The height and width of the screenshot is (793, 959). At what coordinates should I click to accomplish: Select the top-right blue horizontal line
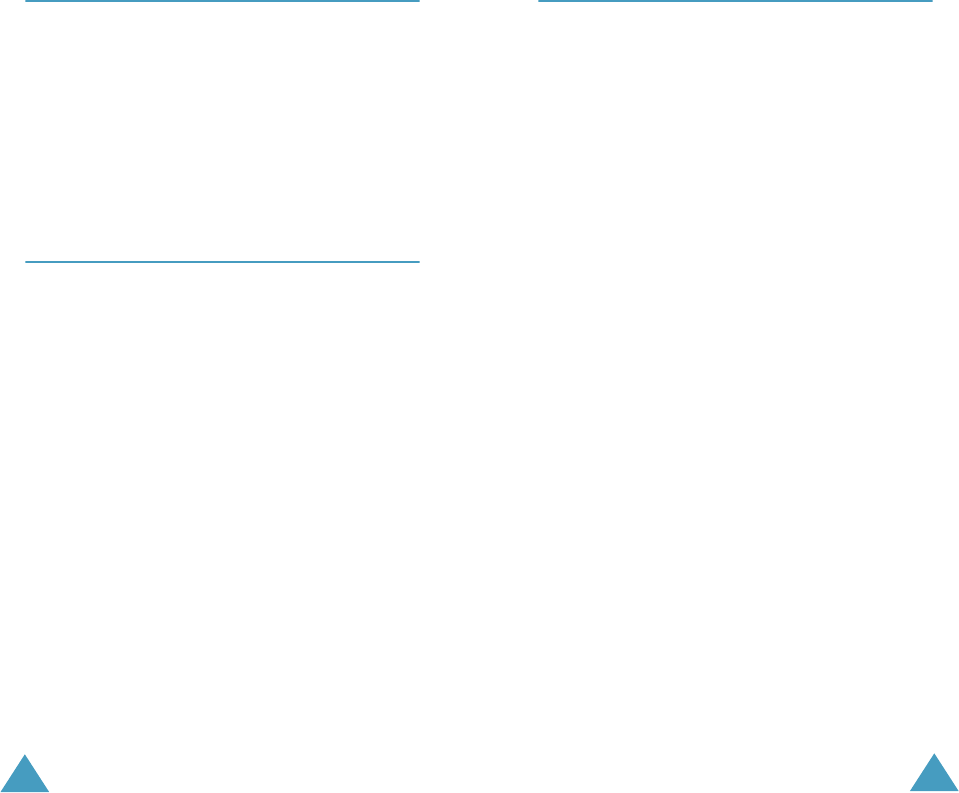coord(735,1)
